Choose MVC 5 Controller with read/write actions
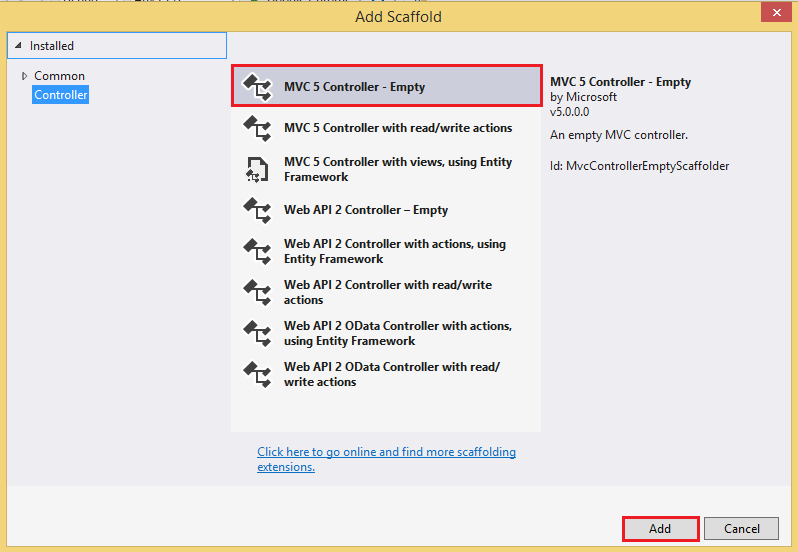This screenshot has height=552, width=798. (x=398, y=128)
